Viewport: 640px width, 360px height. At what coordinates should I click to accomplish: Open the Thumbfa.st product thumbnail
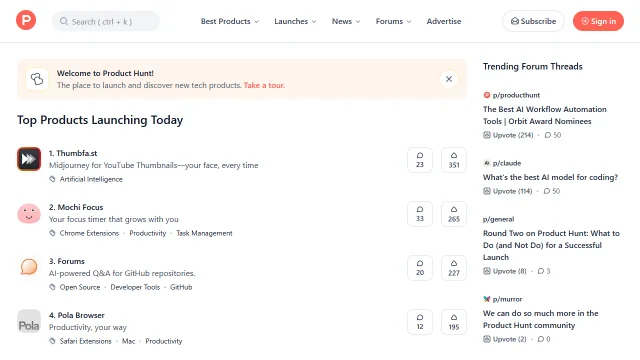click(x=29, y=159)
